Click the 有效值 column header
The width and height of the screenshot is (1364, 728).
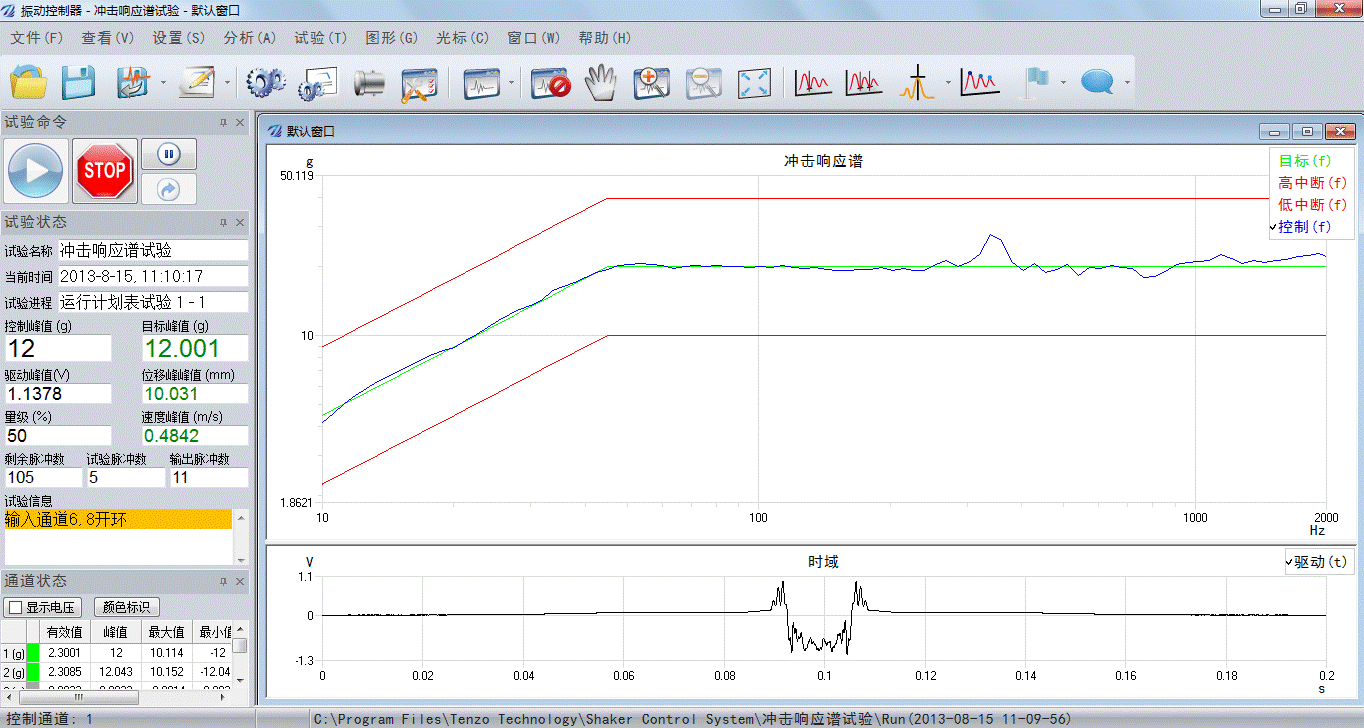(x=63, y=632)
